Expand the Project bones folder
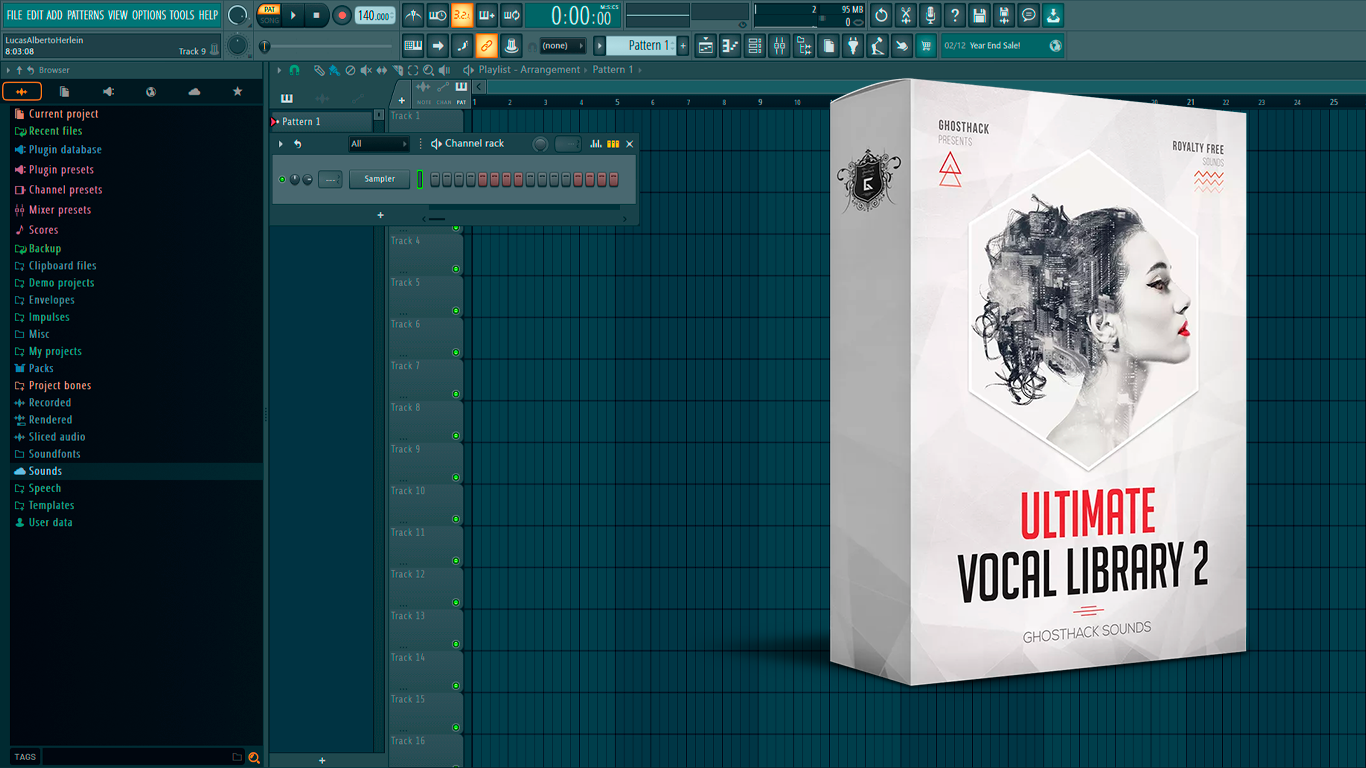 pos(60,385)
